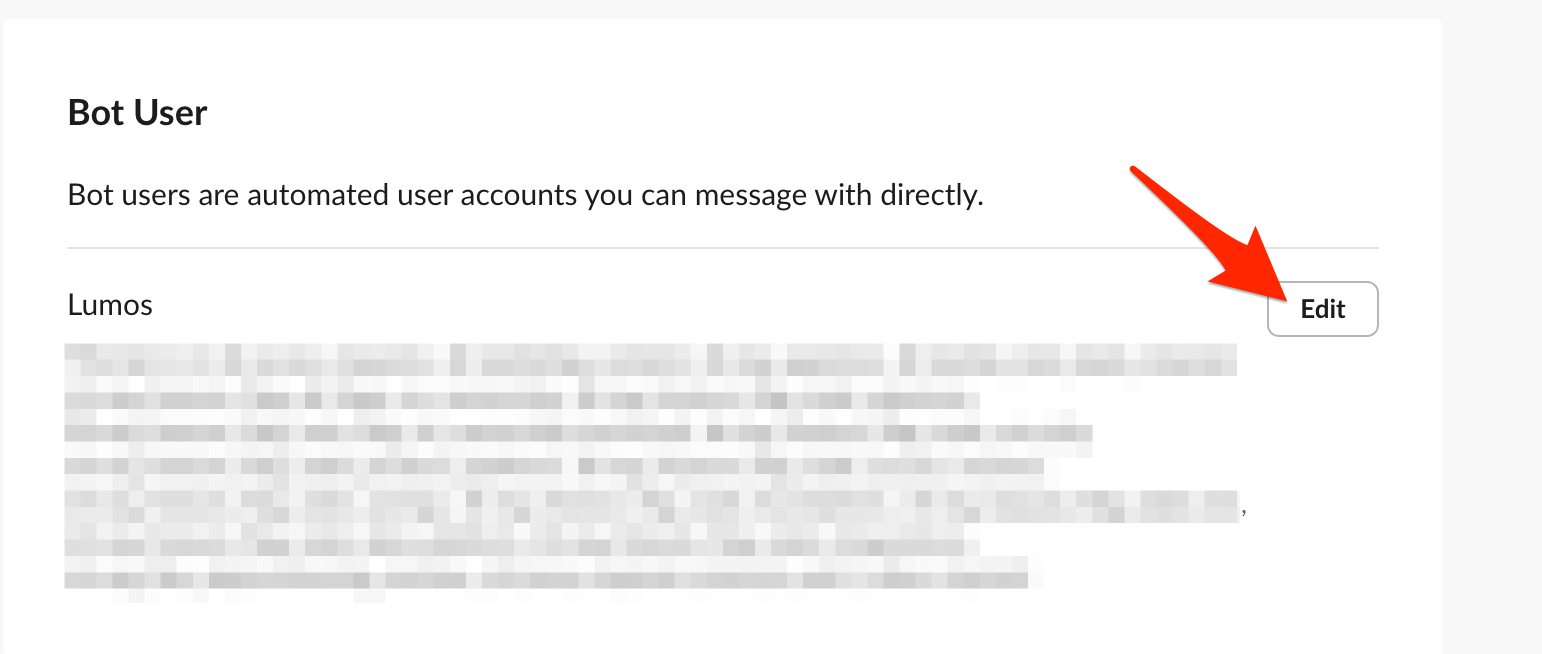
Task: Click the Edit button for Lumos
Action: point(1322,309)
